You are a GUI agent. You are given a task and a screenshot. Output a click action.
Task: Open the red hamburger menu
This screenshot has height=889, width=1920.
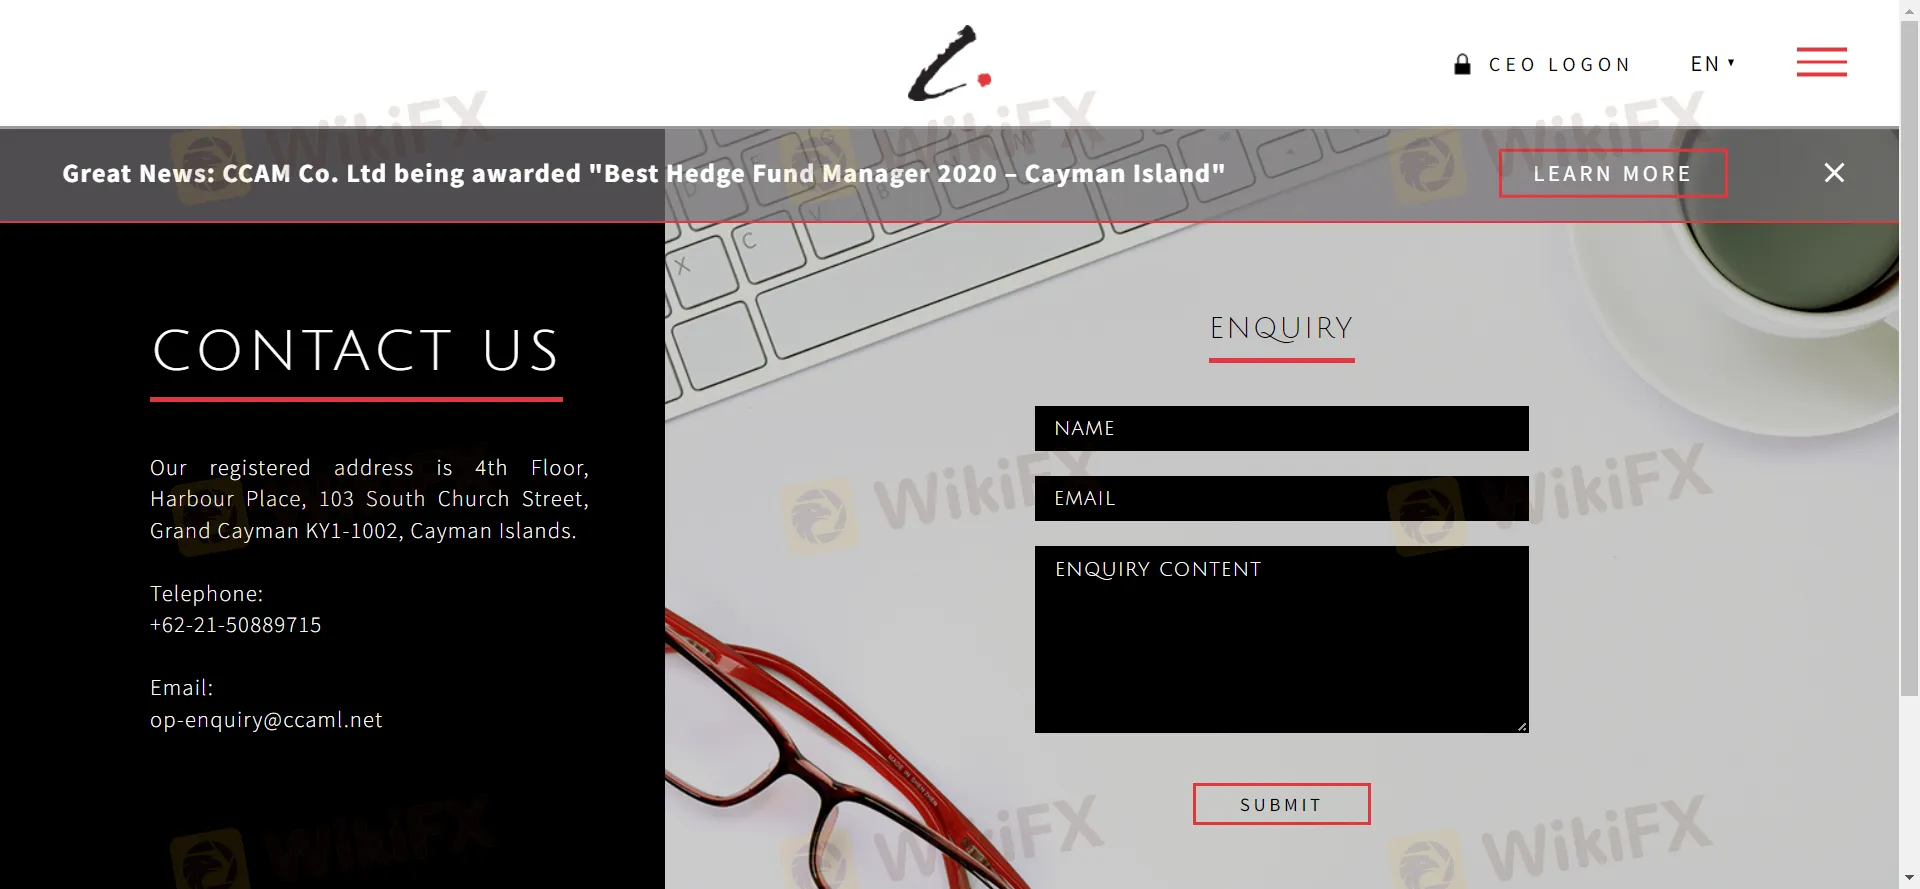[1821, 62]
